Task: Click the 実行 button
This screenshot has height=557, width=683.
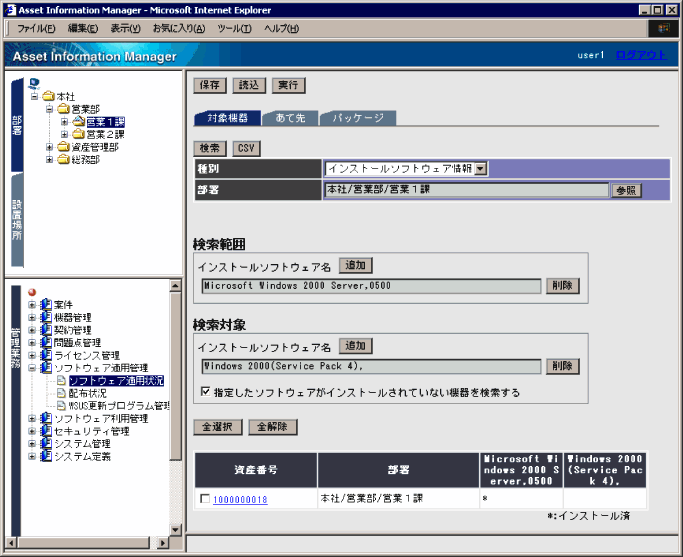Action: click(x=288, y=85)
